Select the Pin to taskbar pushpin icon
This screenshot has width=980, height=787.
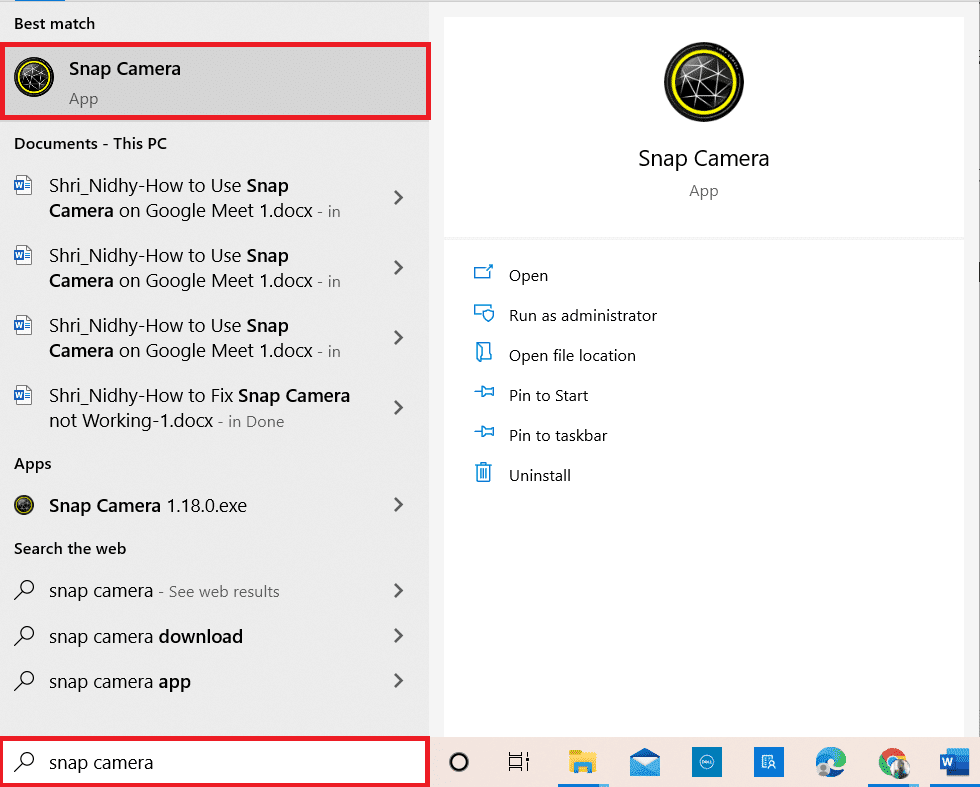[484, 435]
